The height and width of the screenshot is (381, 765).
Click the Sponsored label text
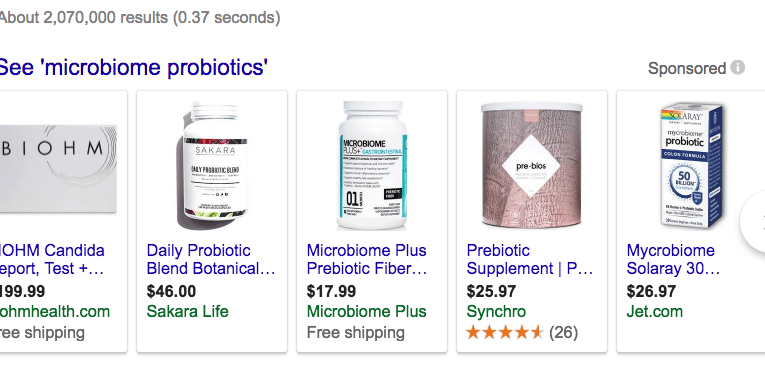click(687, 68)
